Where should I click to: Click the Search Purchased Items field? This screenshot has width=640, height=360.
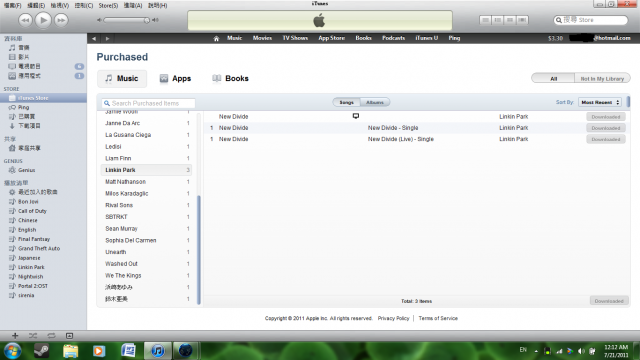point(149,103)
